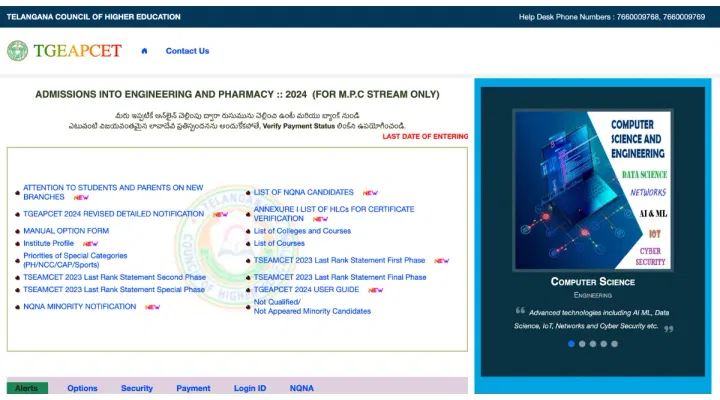Open Institute Profile link
Image resolution: width=720 pixels, height=400 pixels.
(x=49, y=243)
